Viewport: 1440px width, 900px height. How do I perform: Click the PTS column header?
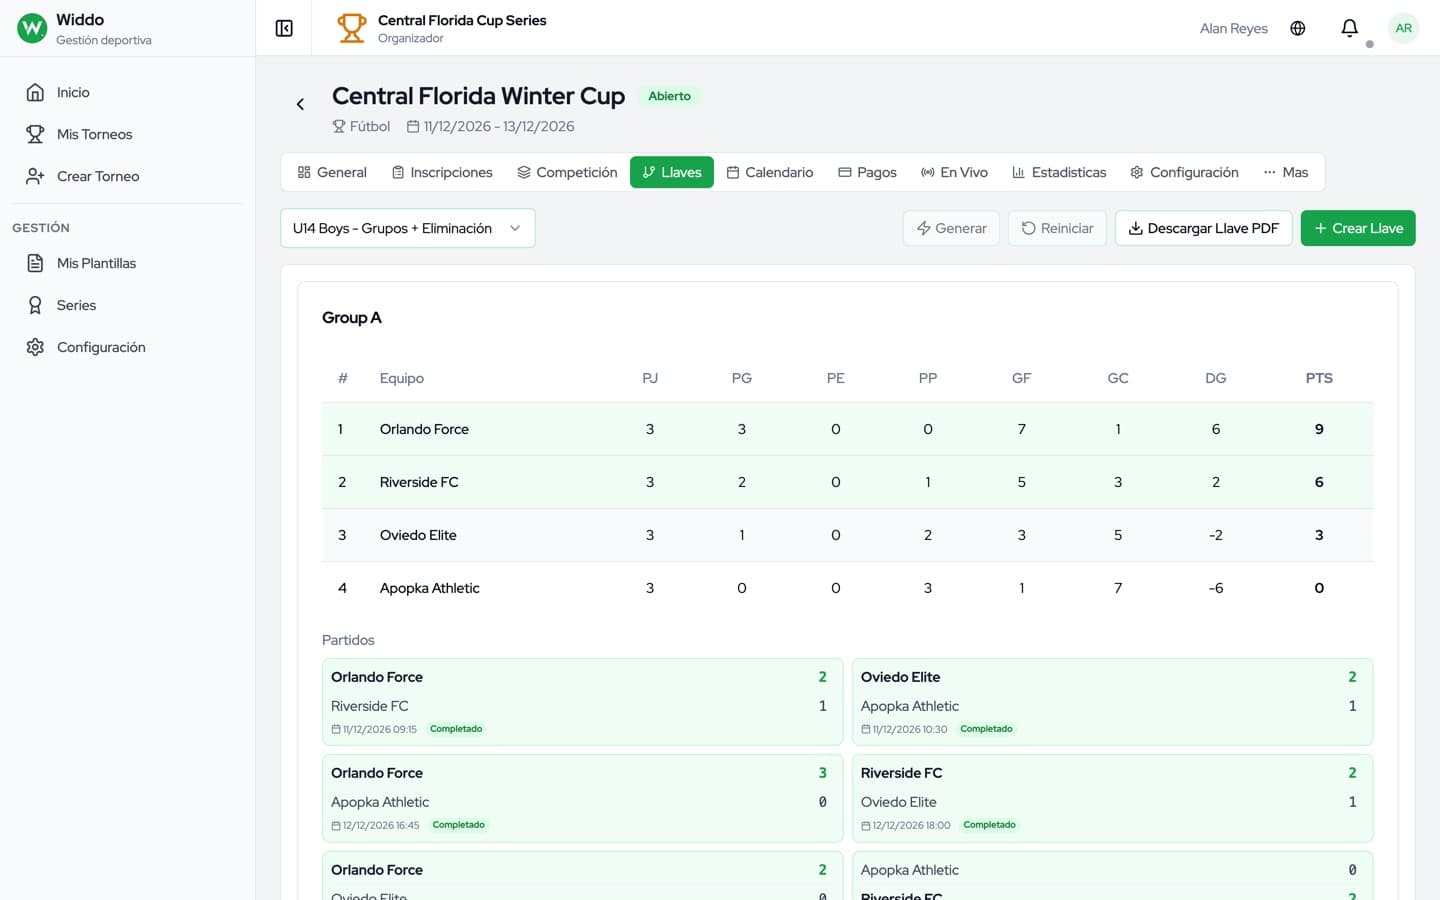tap(1319, 378)
